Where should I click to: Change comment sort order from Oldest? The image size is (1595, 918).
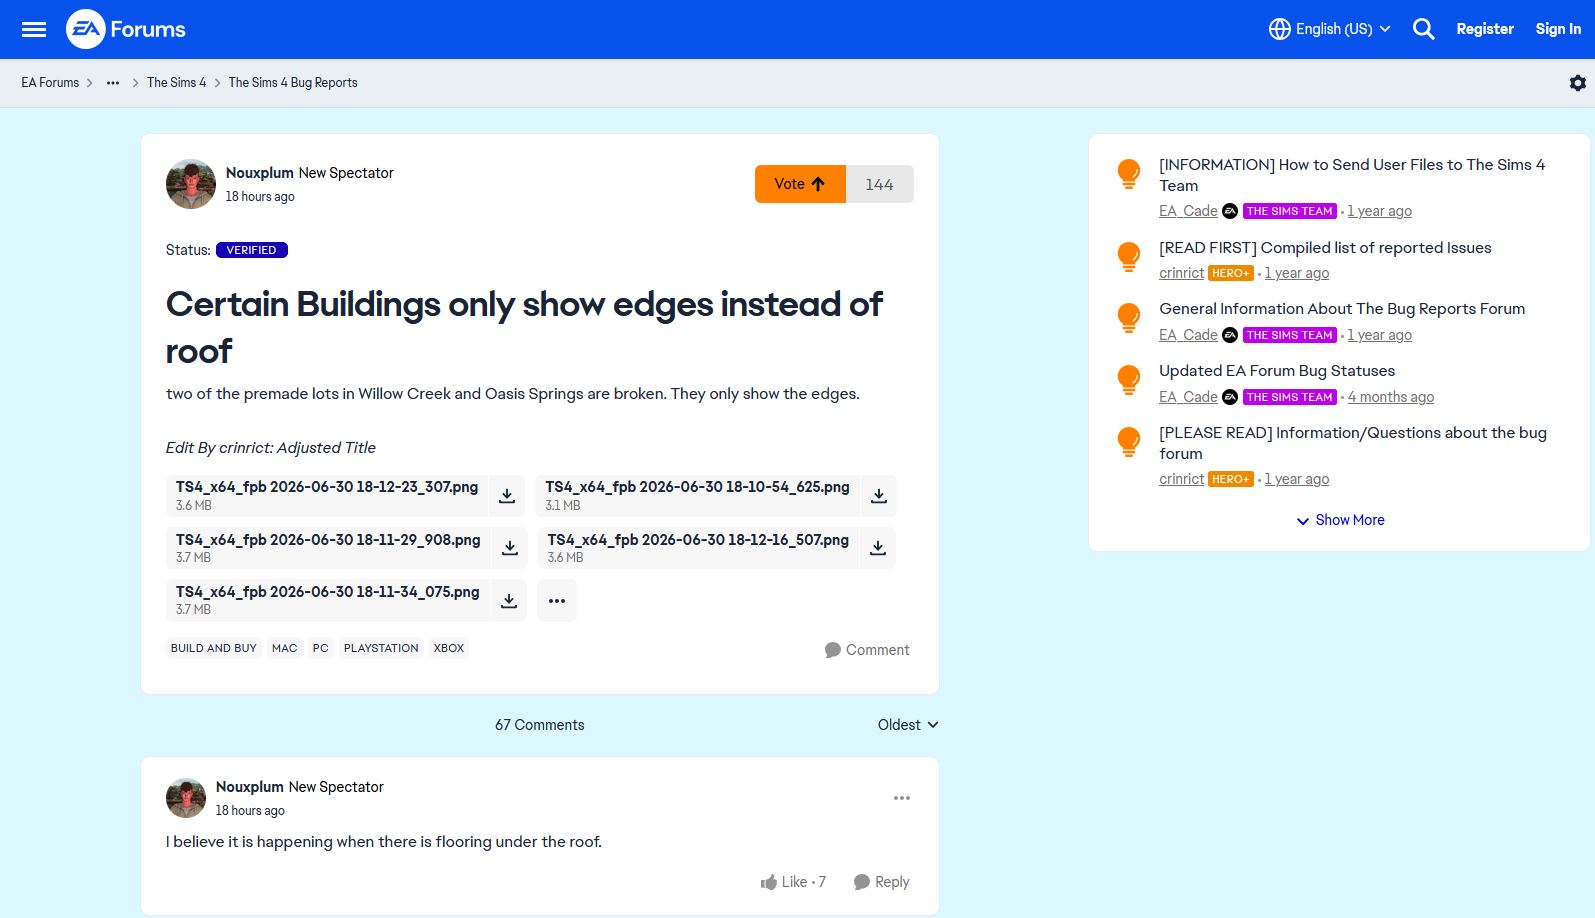(908, 725)
